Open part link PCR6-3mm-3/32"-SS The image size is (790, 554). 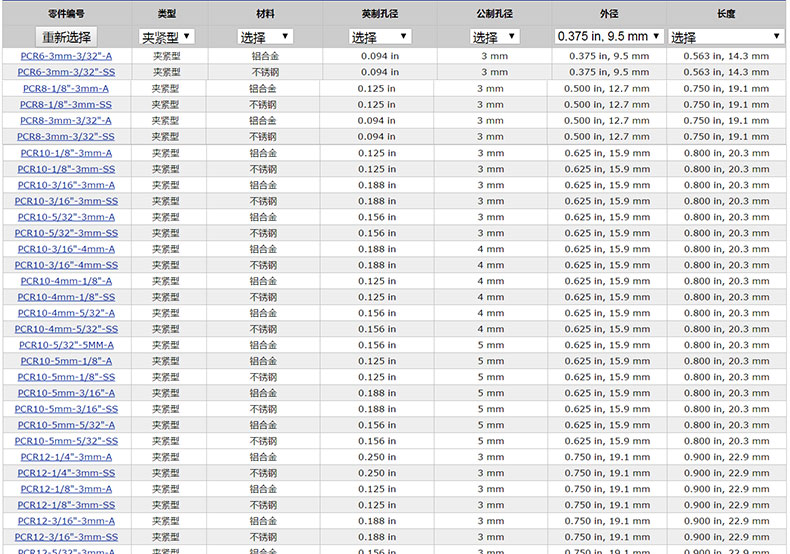(x=66, y=72)
